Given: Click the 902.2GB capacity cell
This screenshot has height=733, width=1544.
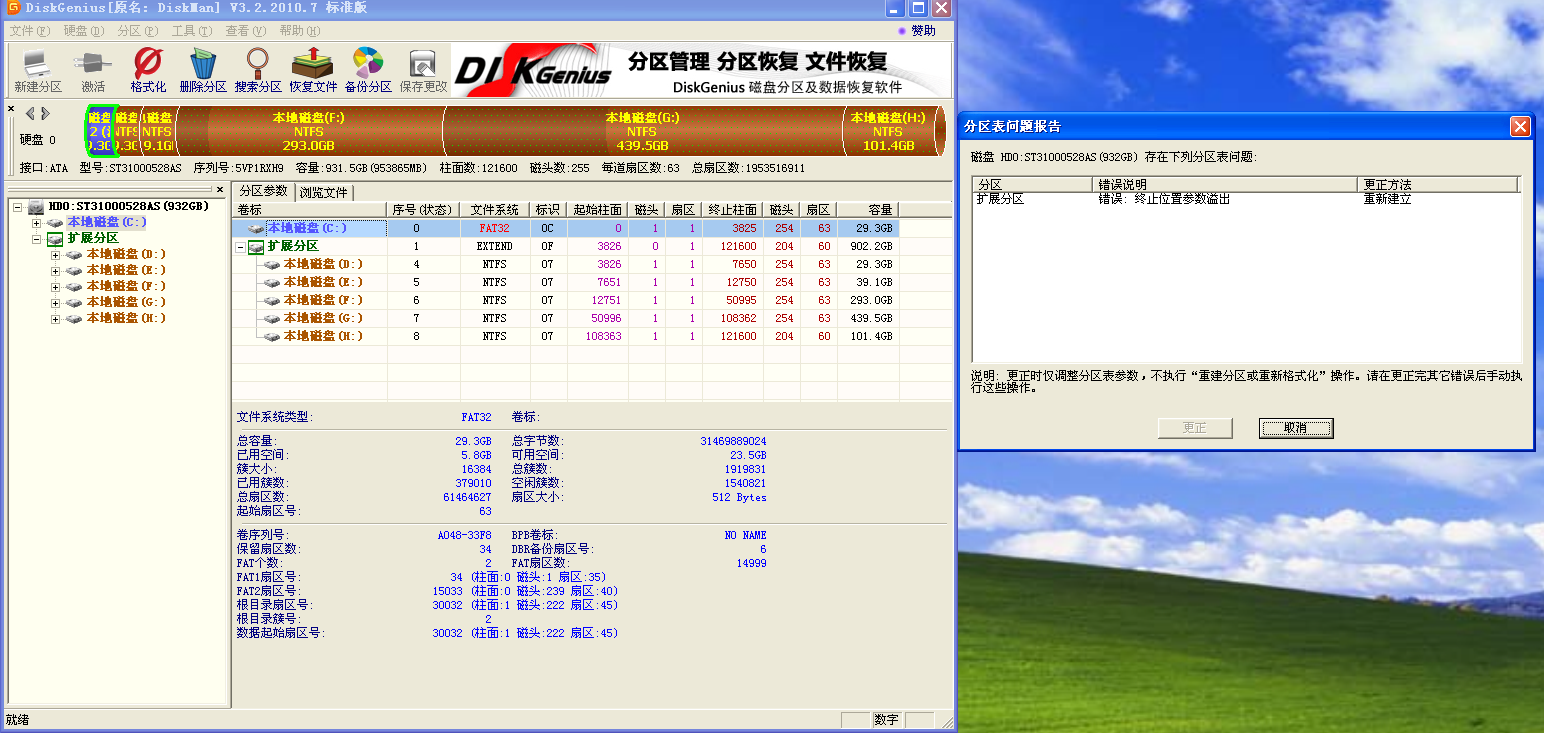Looking at the screenshot, I should pyautogui.click(x=867, y=246).
